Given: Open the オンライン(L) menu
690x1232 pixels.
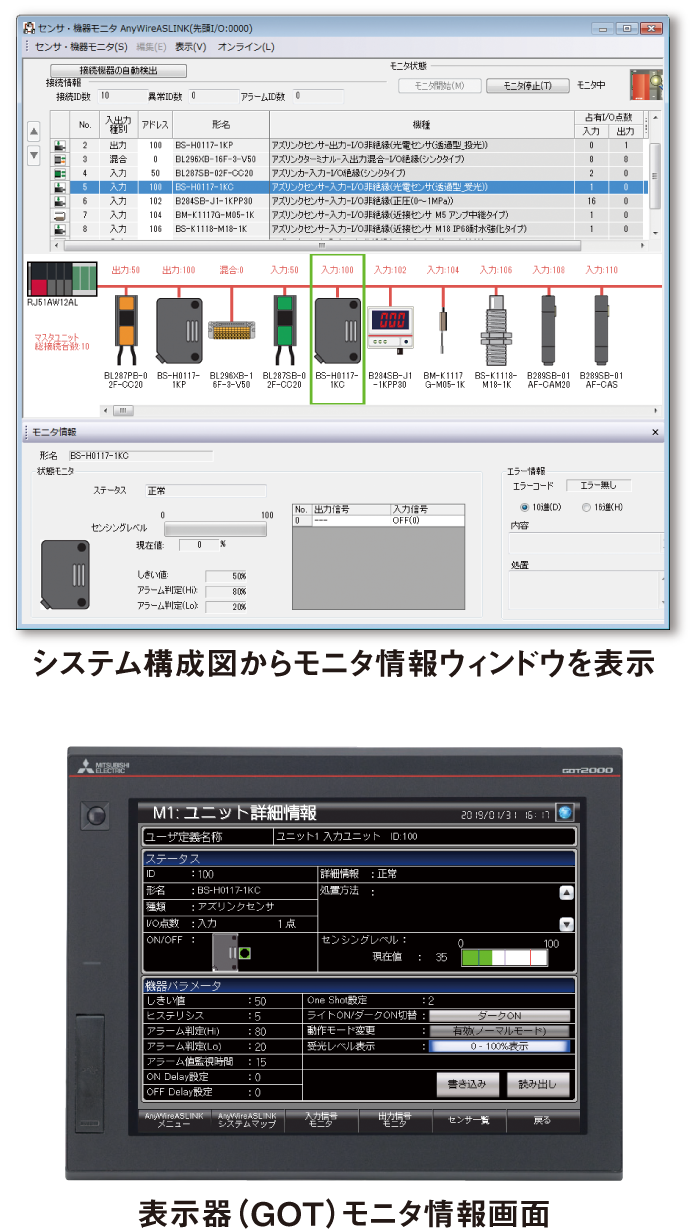Looking at the screenshot, I should pos(245,47).
